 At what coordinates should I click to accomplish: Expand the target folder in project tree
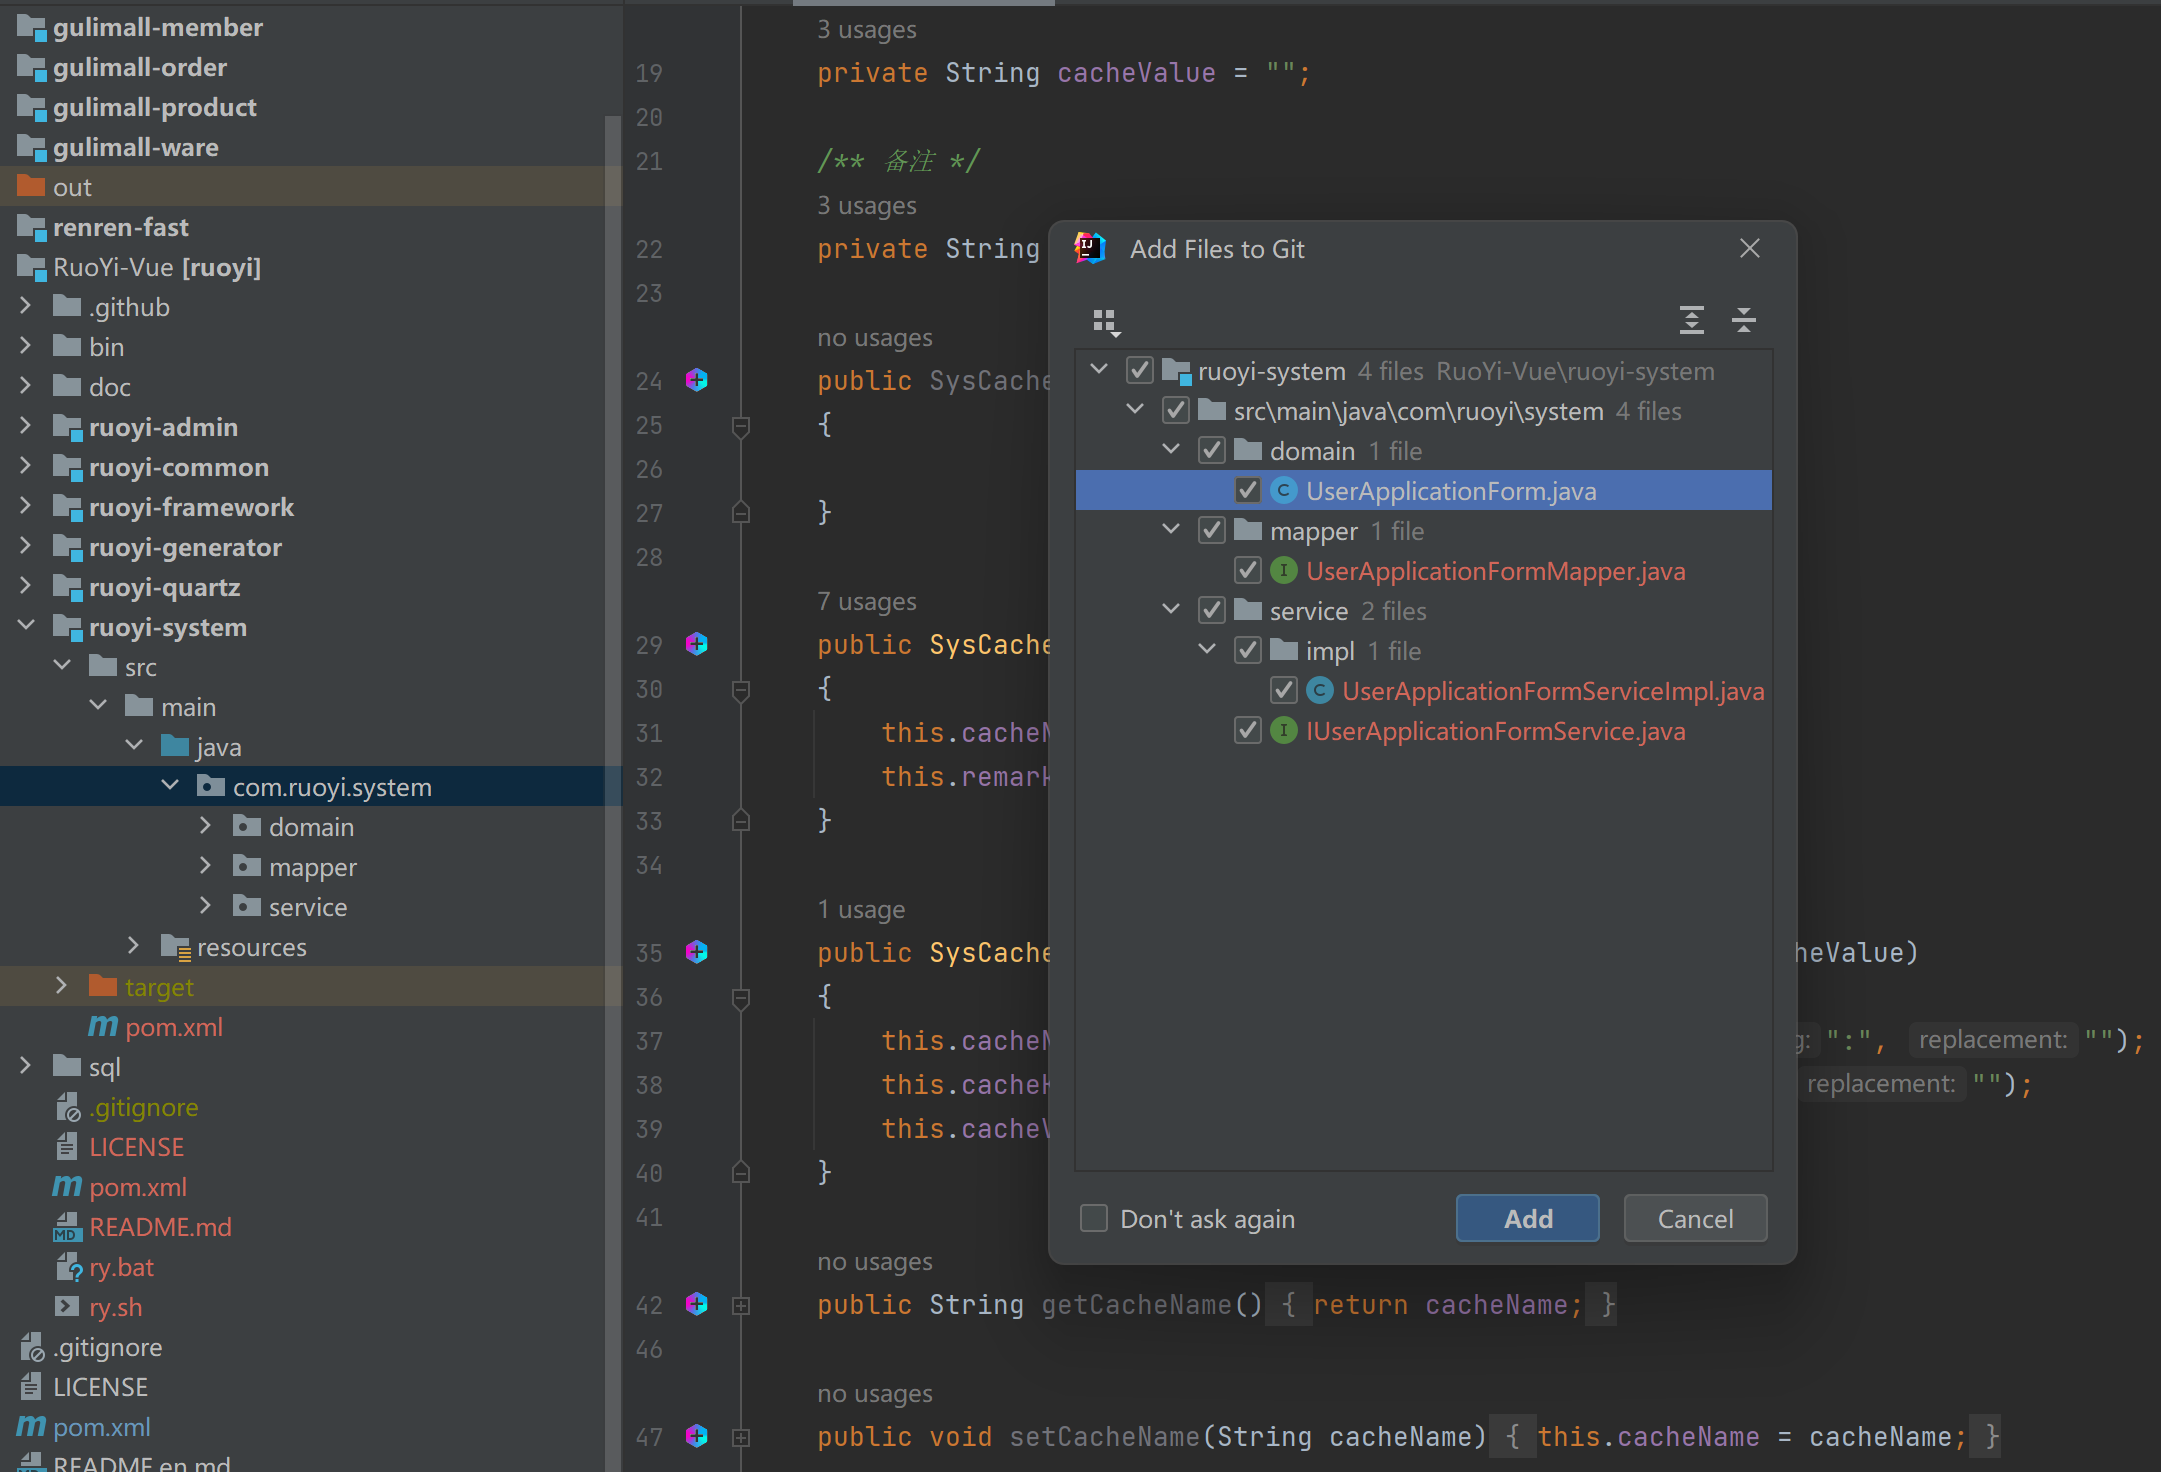62,986
